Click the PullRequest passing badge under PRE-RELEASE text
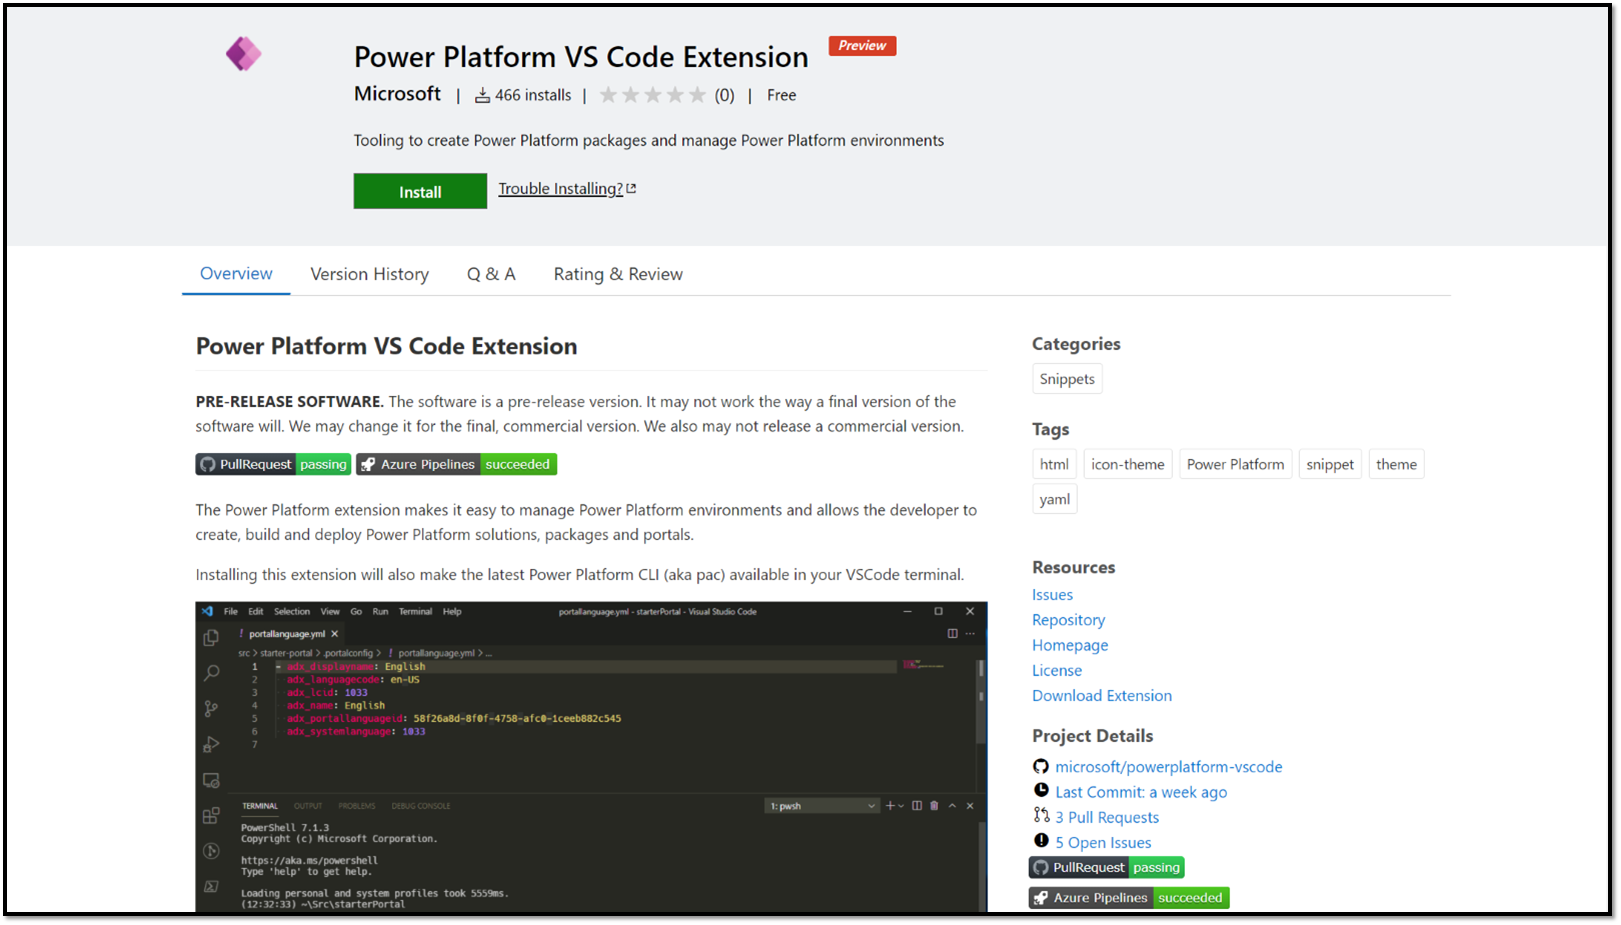 point(273,464)
